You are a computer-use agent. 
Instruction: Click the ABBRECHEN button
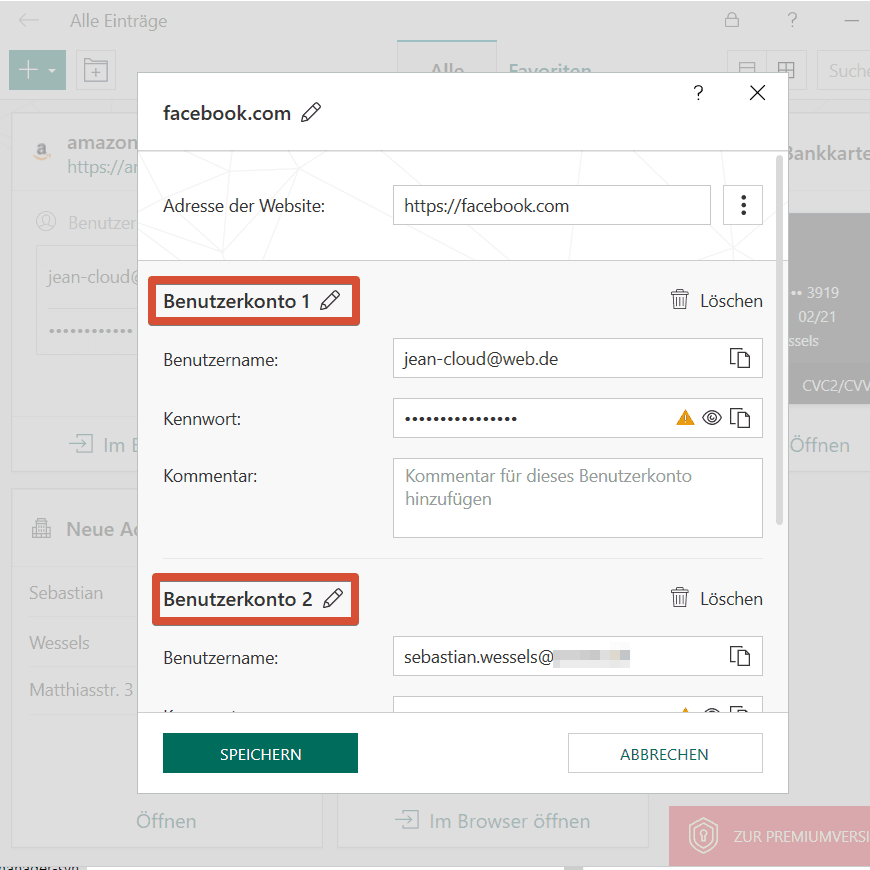665,753
